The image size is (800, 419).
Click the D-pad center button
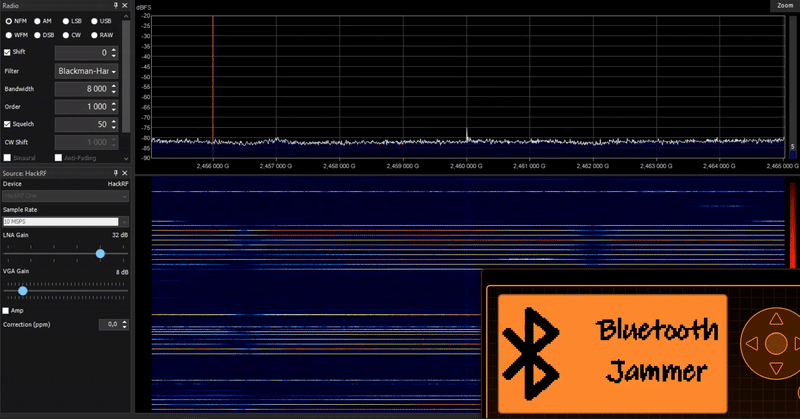(x=776, y=343)
